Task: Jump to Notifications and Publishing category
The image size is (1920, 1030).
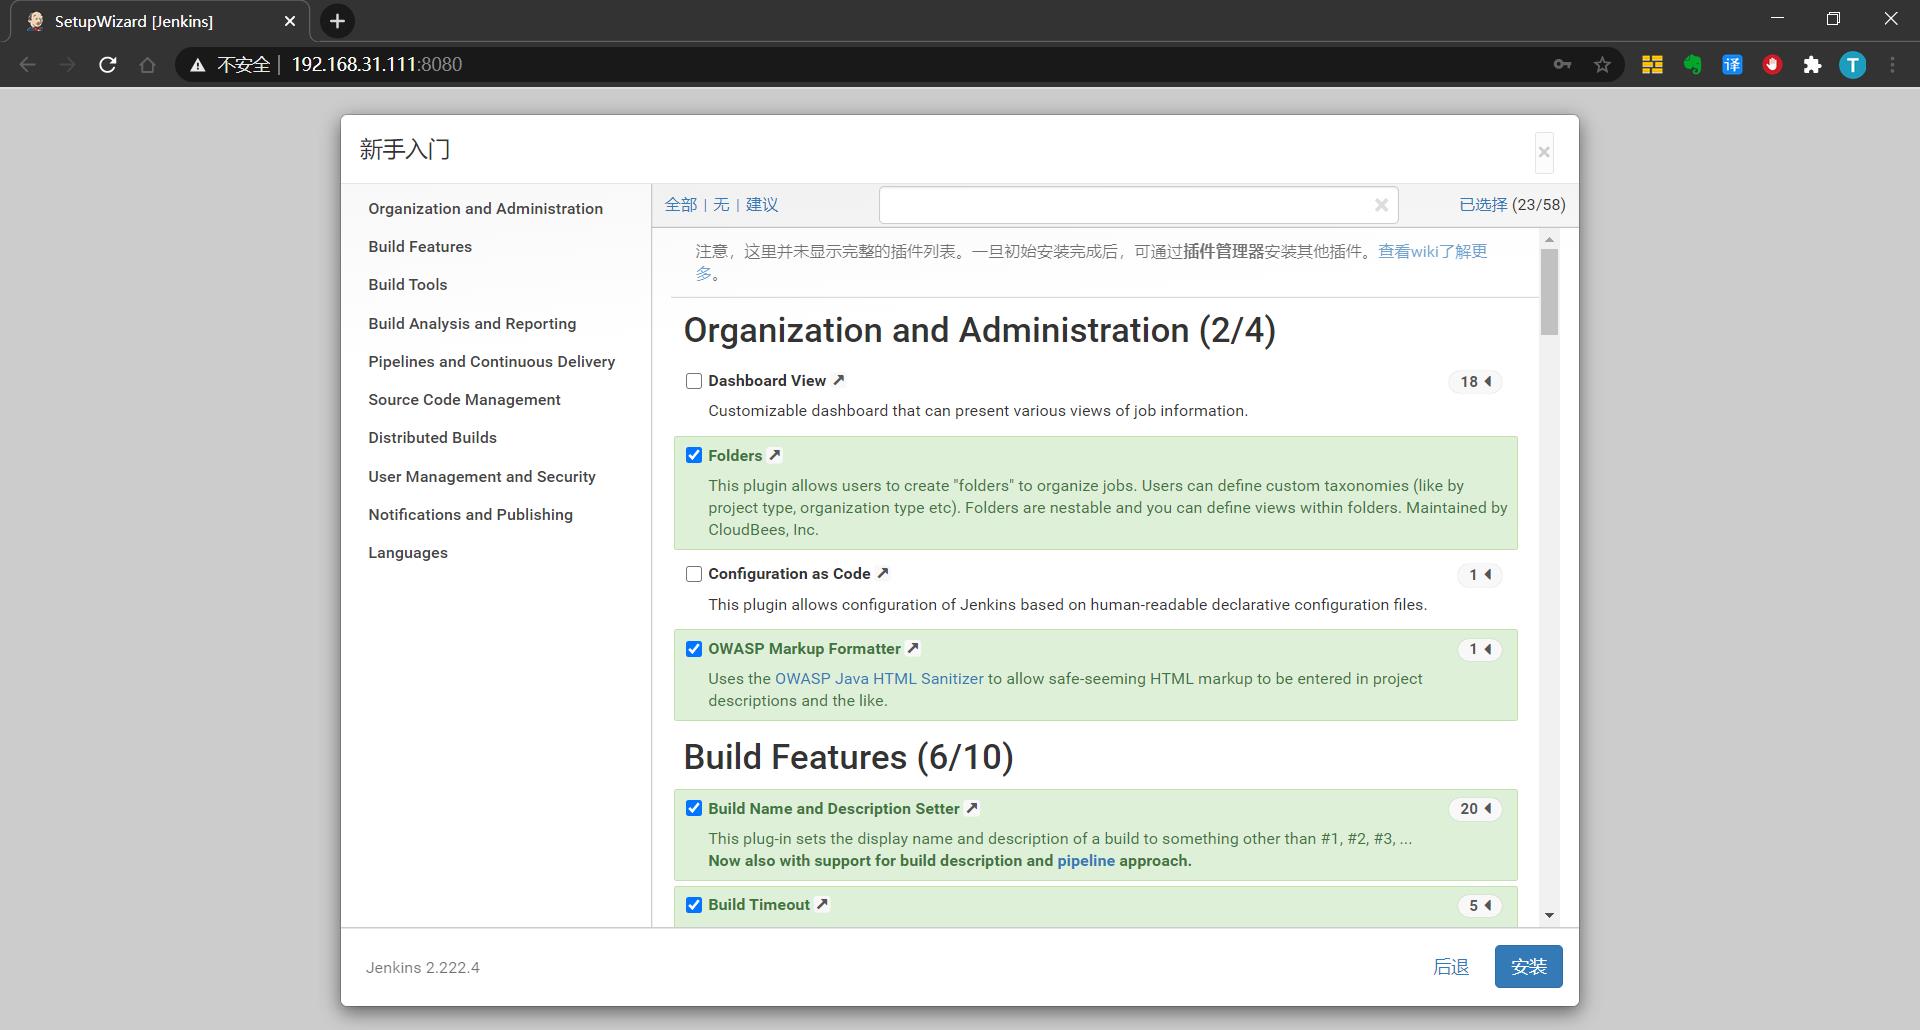Action: [470, 514]
